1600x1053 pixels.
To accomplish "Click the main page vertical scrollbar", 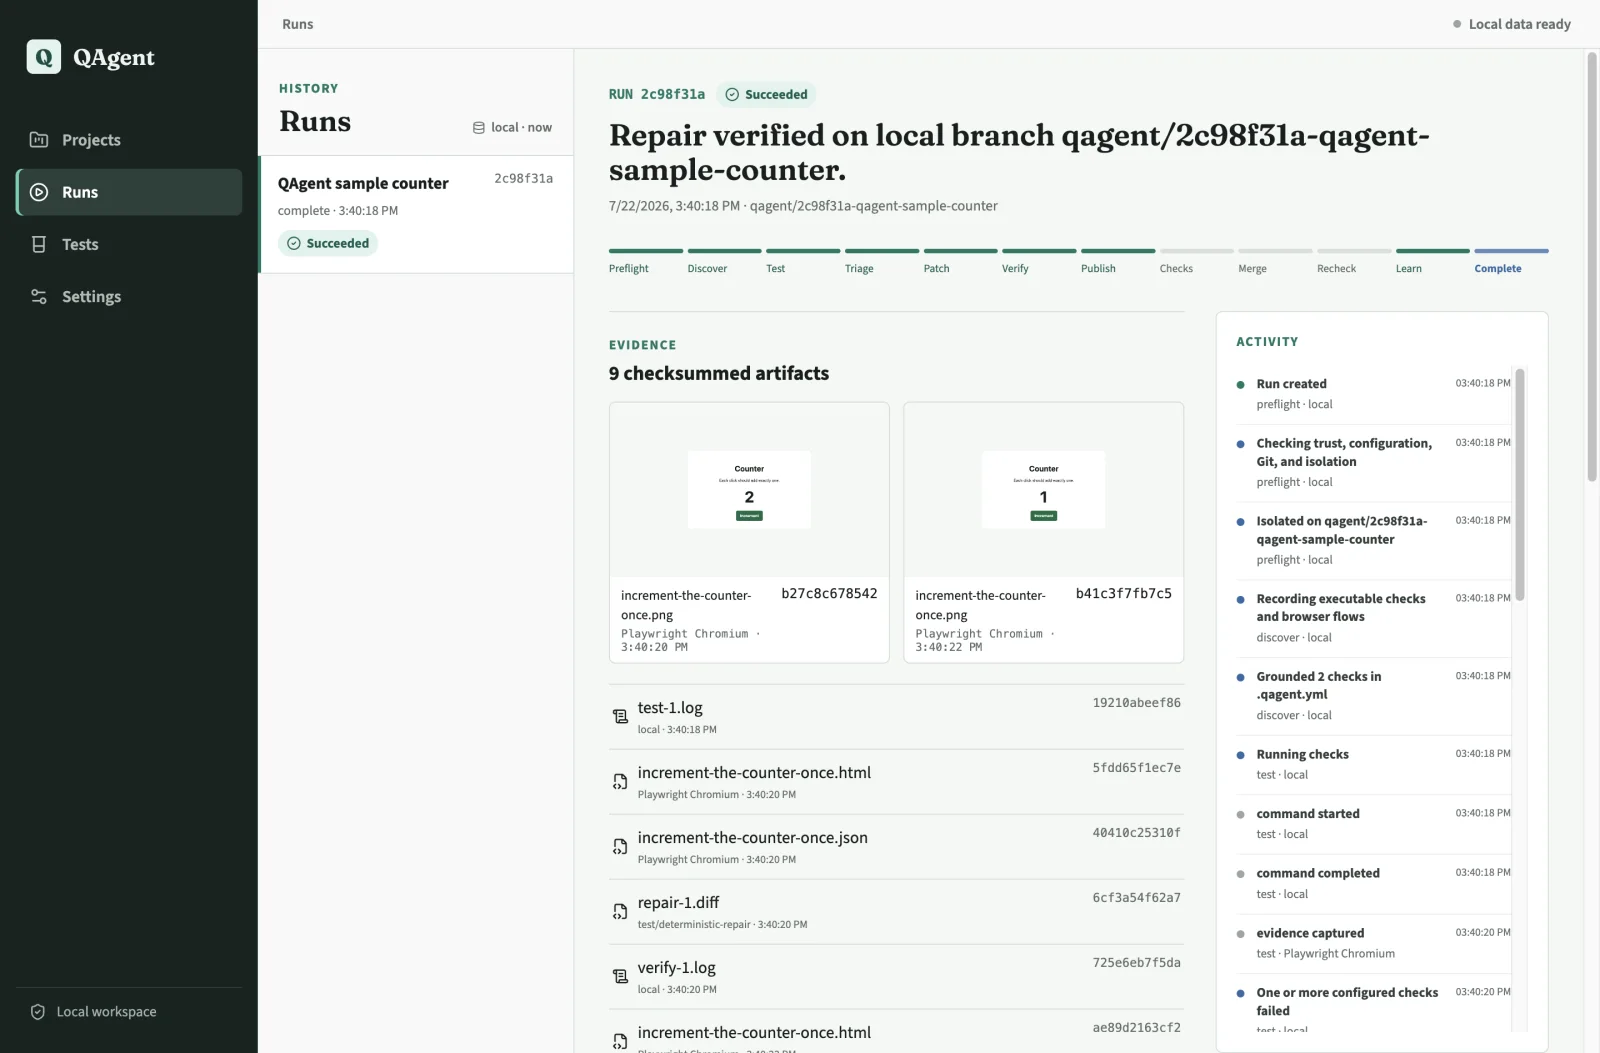I will pyautogui.click(x=1592, y=268).
